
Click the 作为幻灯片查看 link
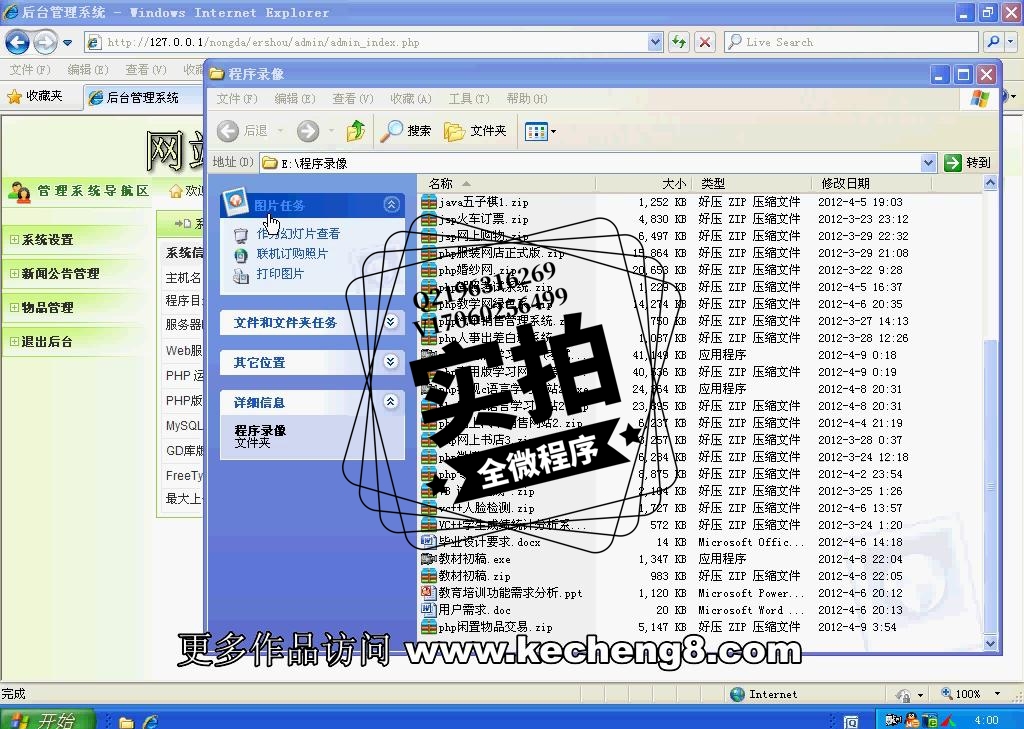tap(298, 233)
